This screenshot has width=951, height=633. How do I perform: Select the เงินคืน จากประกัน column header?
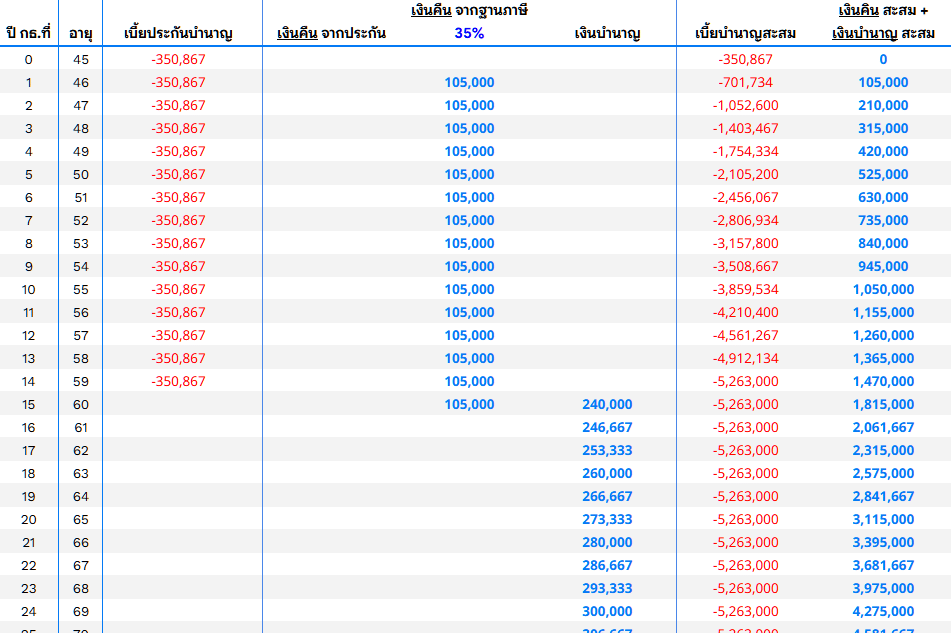[x=331, y=33]
